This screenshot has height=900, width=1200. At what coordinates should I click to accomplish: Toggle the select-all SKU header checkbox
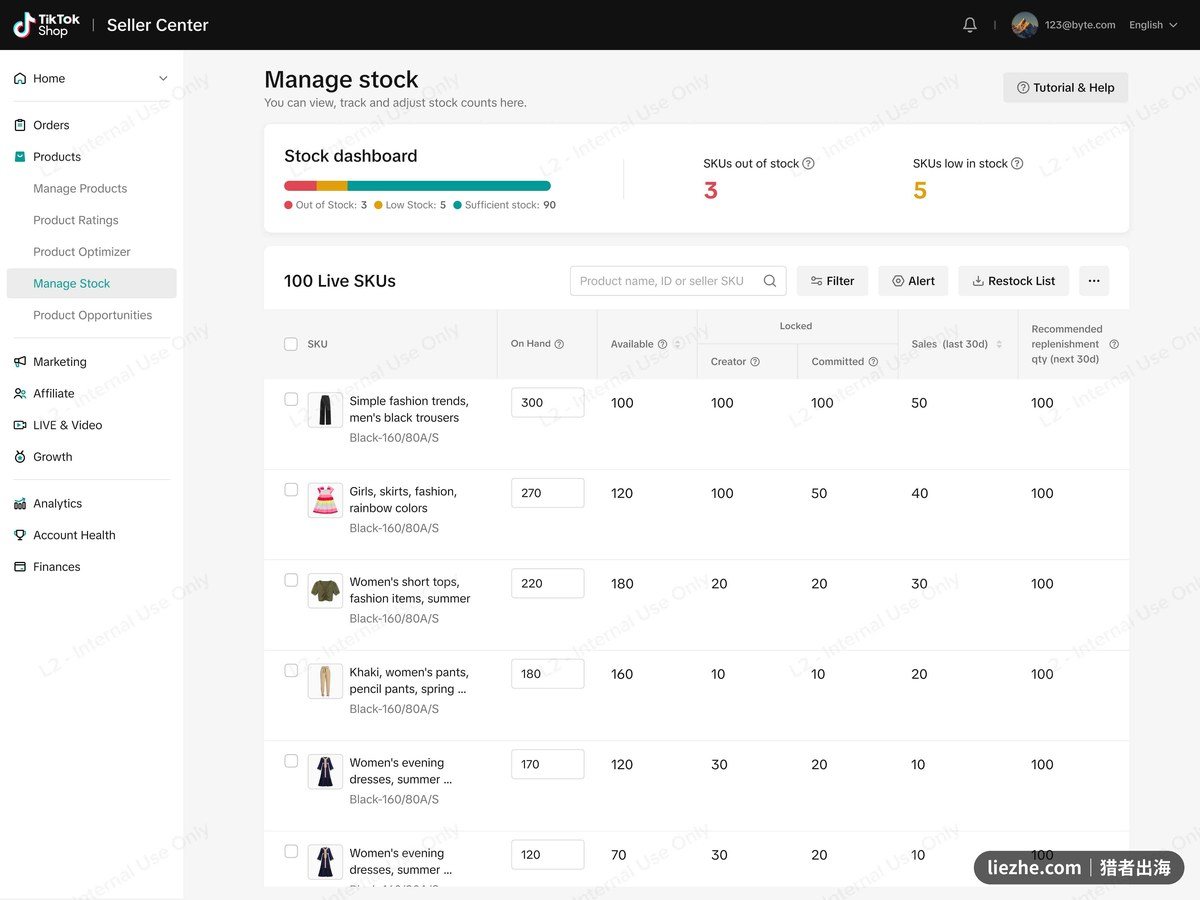(291, 344)
